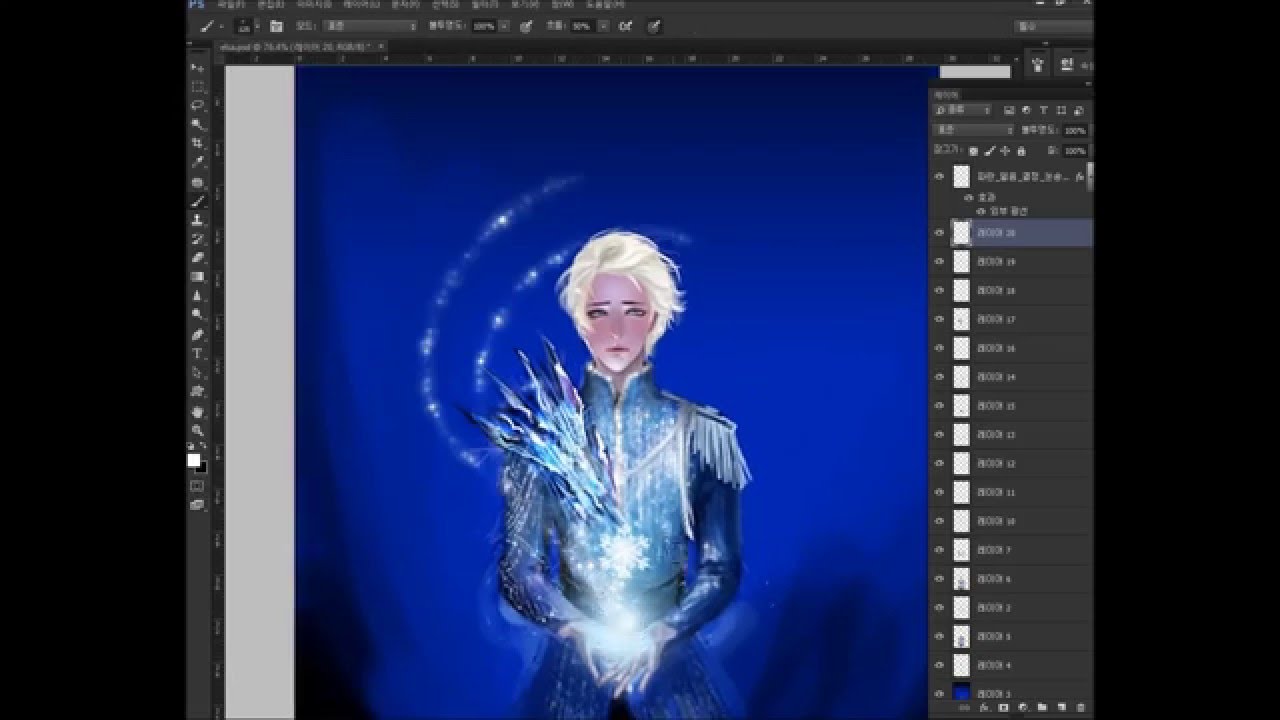Toggle Quick Mask mode in the toolbox
1280x720 pixels.
tap(197, 486)
